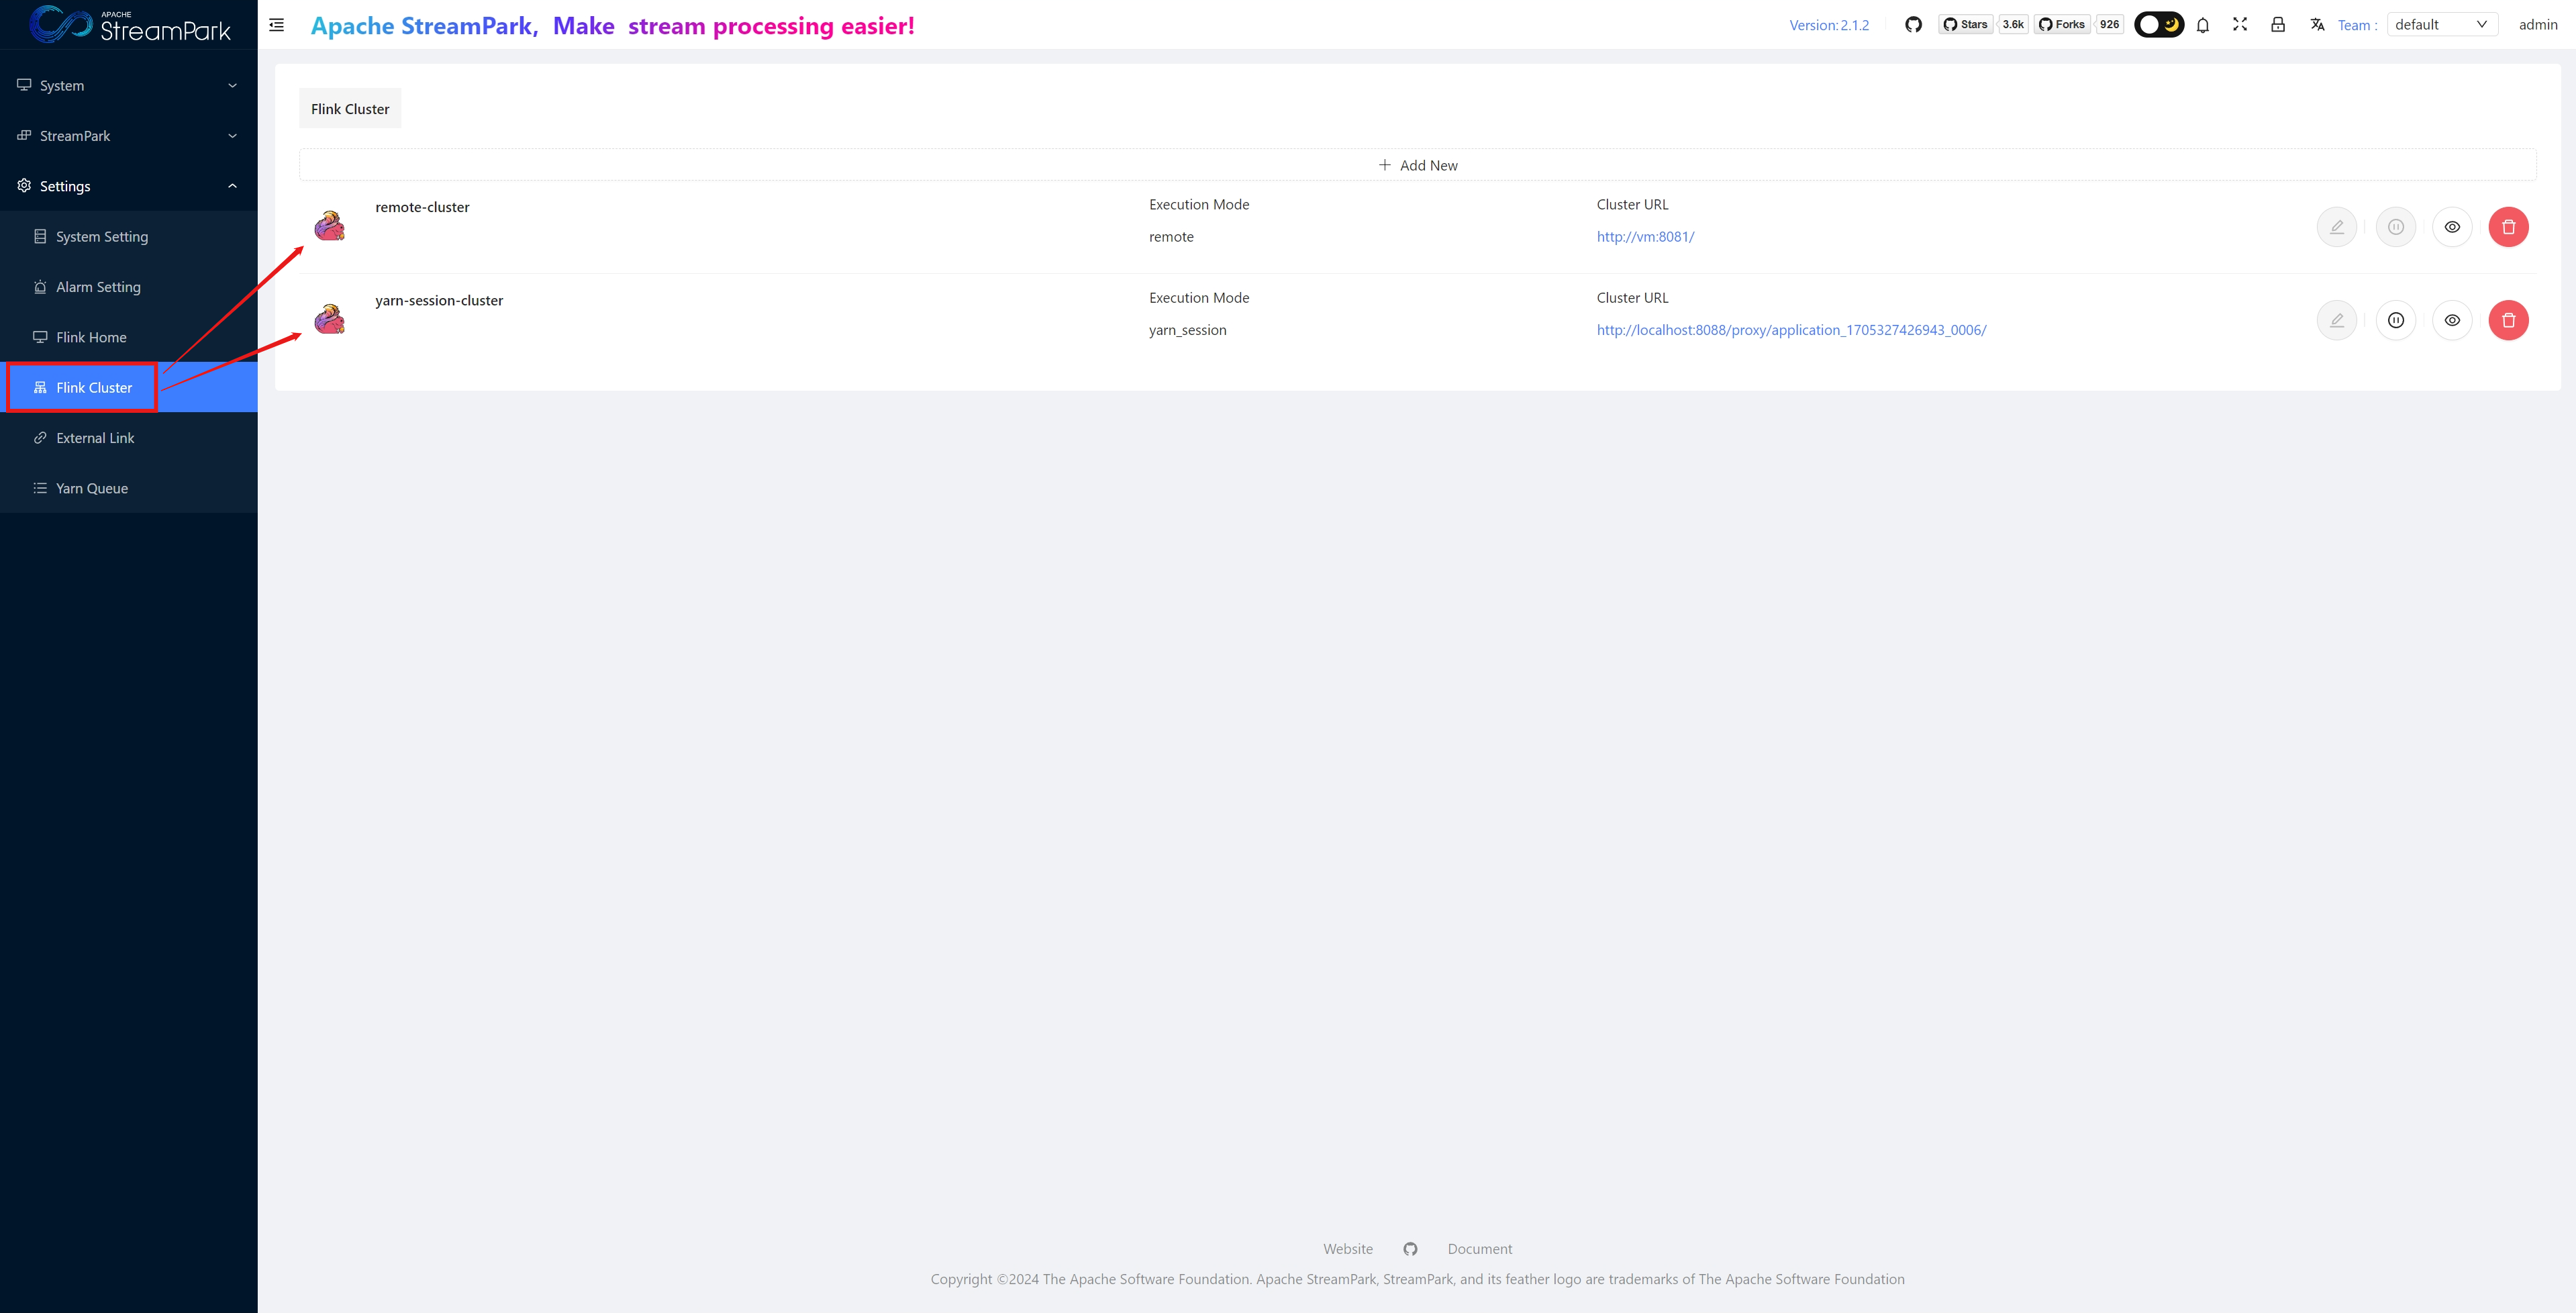Screen dimensions: 2576x1313
Task: Edit the yarn-session-cluster entry
Action: [x=2336, y=320]
